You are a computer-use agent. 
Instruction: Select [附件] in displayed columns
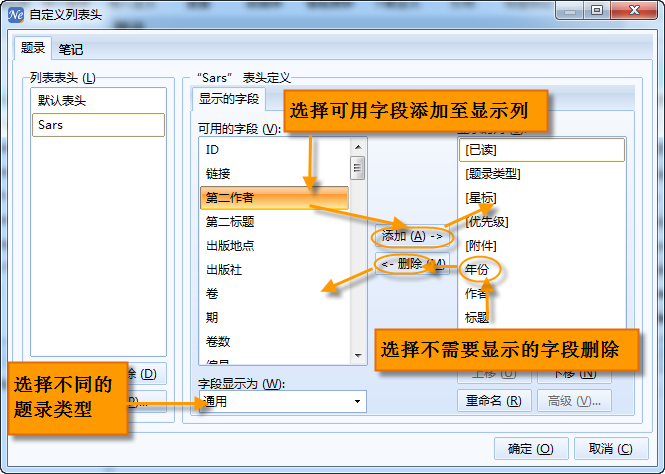click(542, 245)
